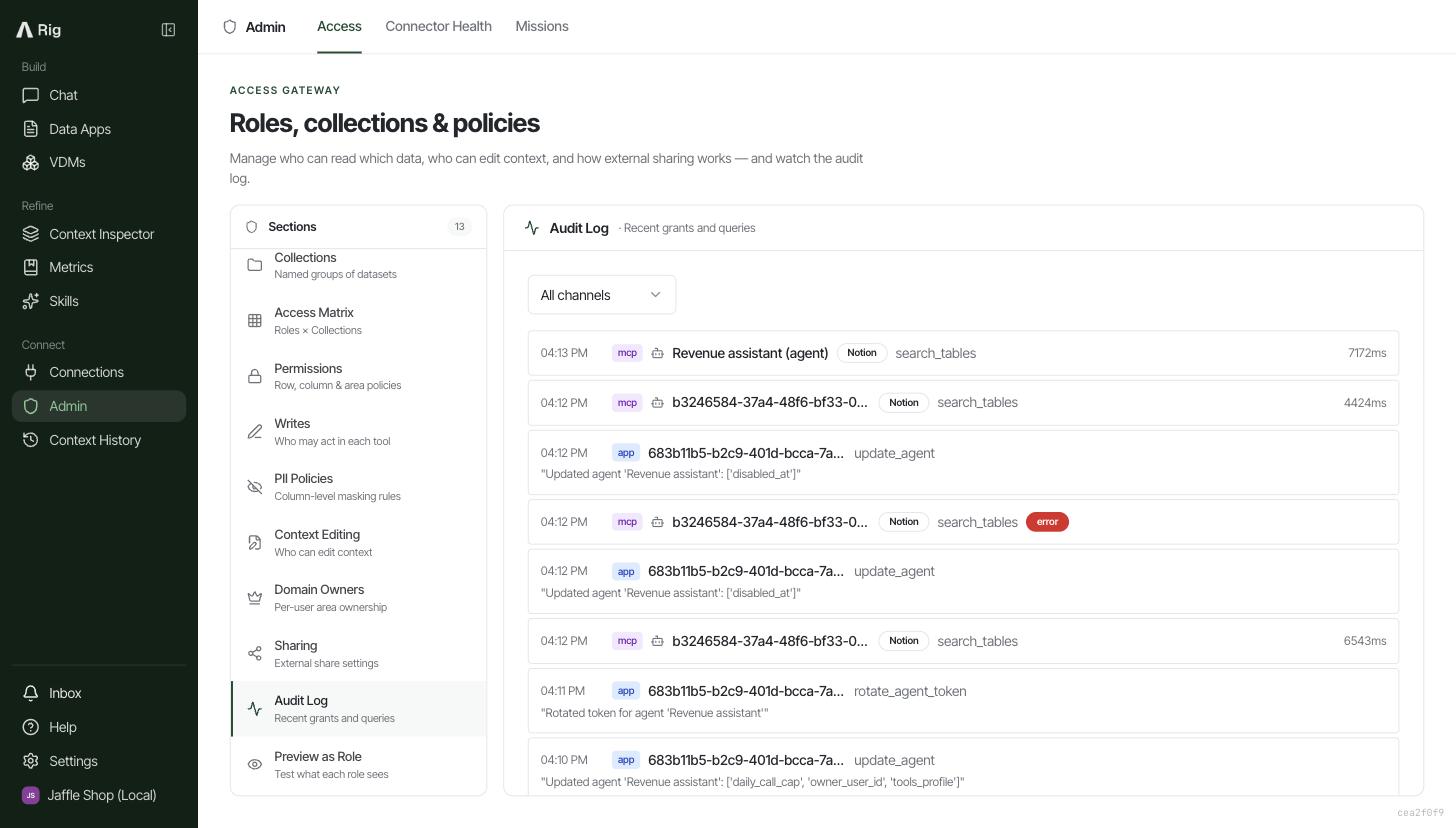Select the Domain Owners section

point(359,598)
